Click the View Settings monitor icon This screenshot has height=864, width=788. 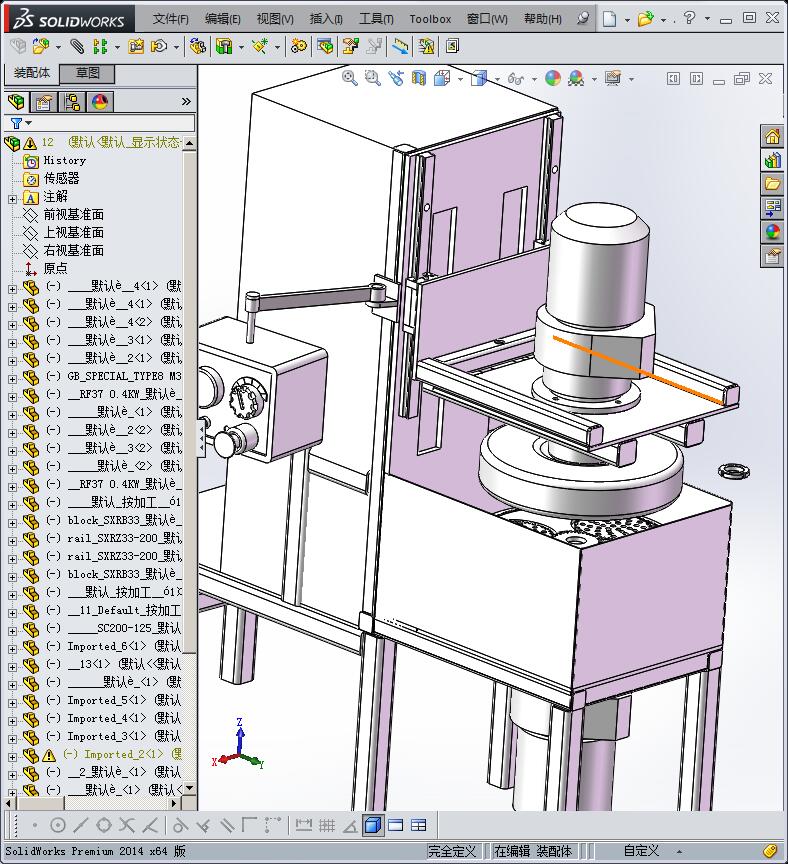click(613, 78)
